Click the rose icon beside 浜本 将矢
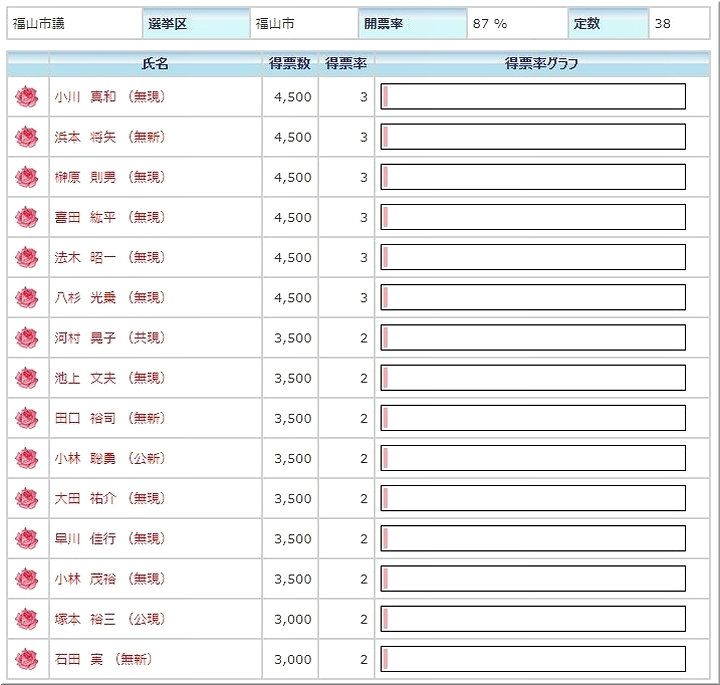The height and width of the screenshot is (685, 720). [27, 137]
